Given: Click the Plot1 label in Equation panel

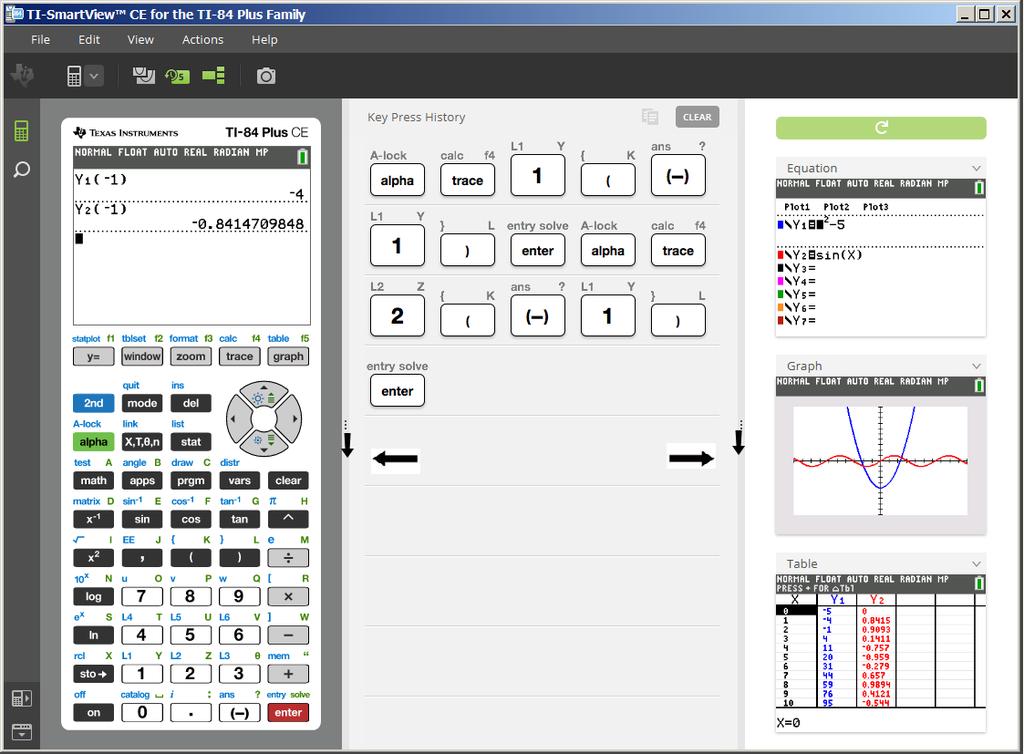Looking at the screenshot, I should click(x=797, y=207).
